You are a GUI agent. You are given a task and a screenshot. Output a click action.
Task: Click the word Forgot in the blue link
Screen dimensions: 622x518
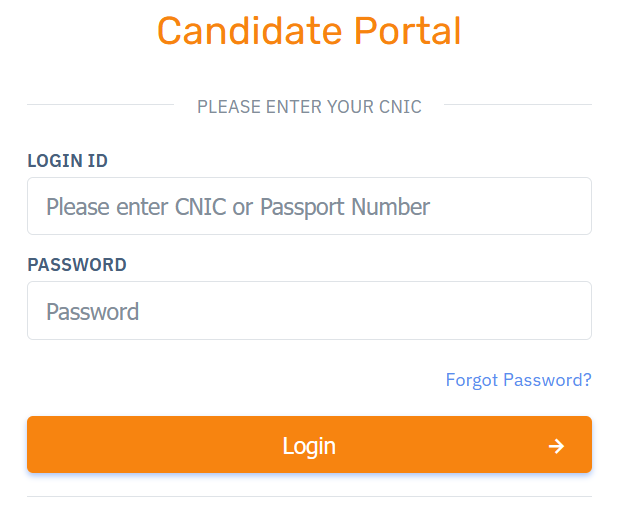(x=472, y=380)
